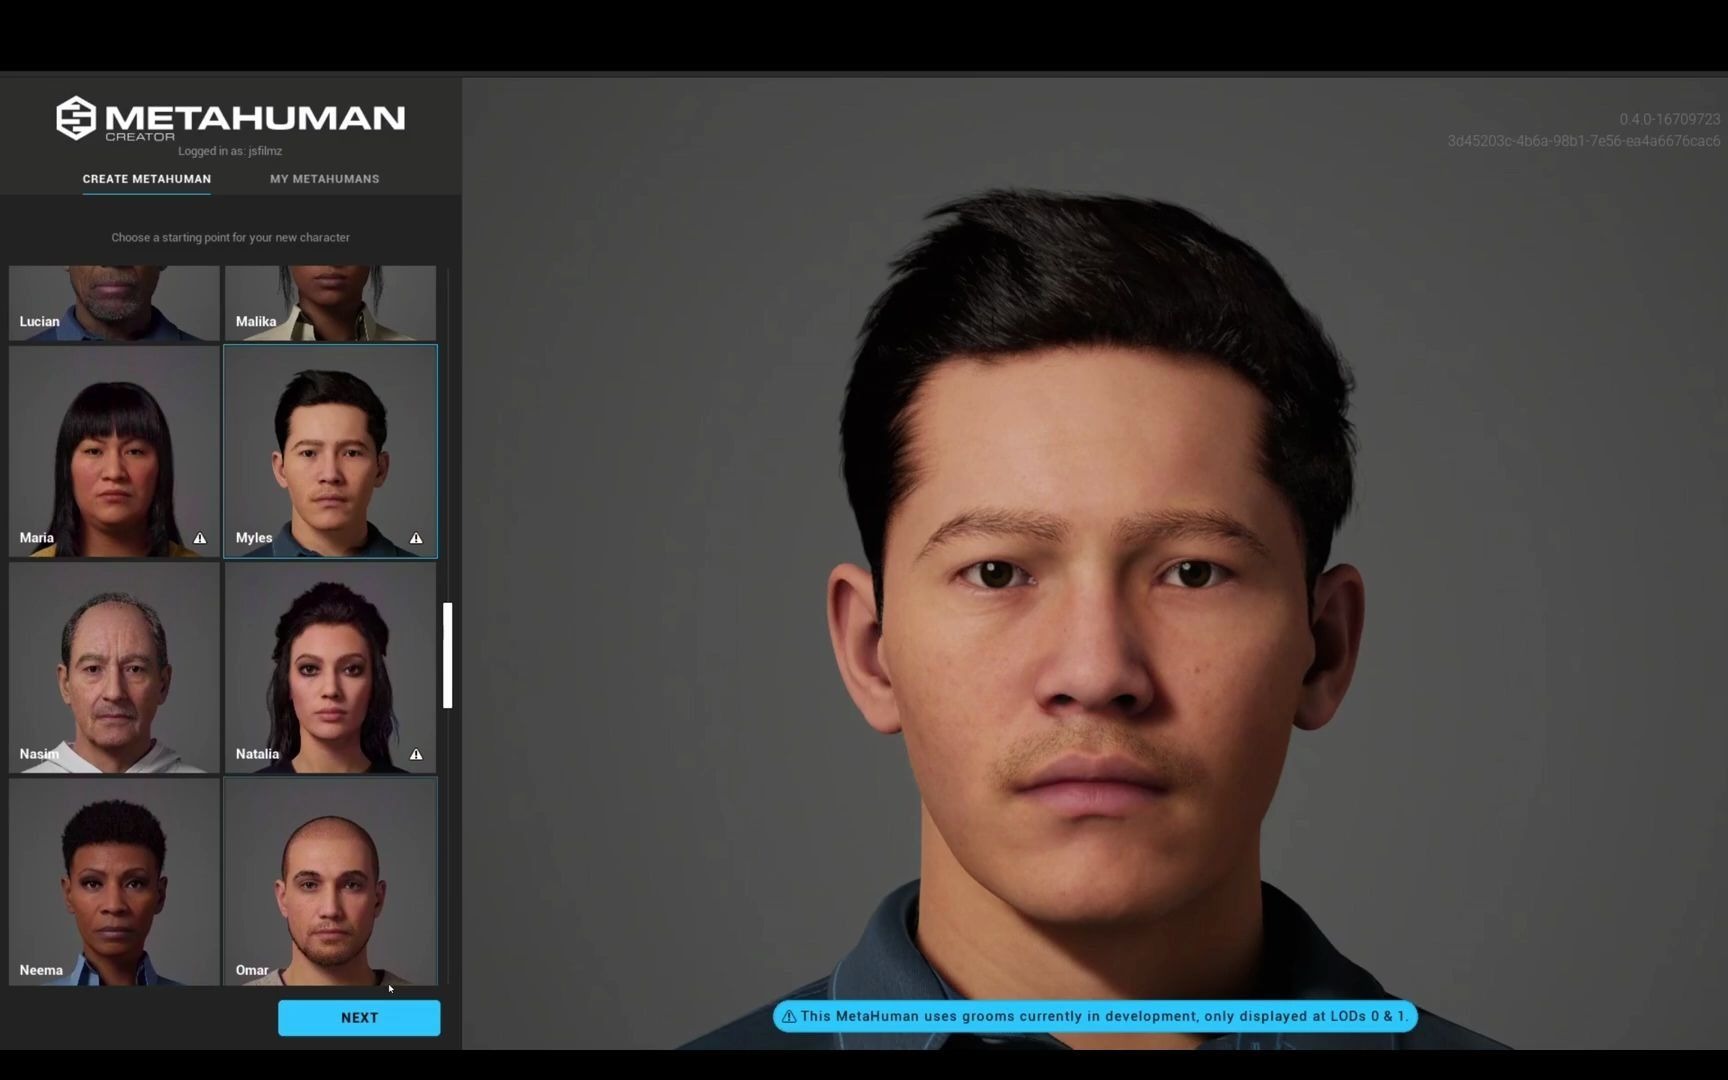
Task: Click the version number 0.4.0-16709723
Action: click(1670, 119)
